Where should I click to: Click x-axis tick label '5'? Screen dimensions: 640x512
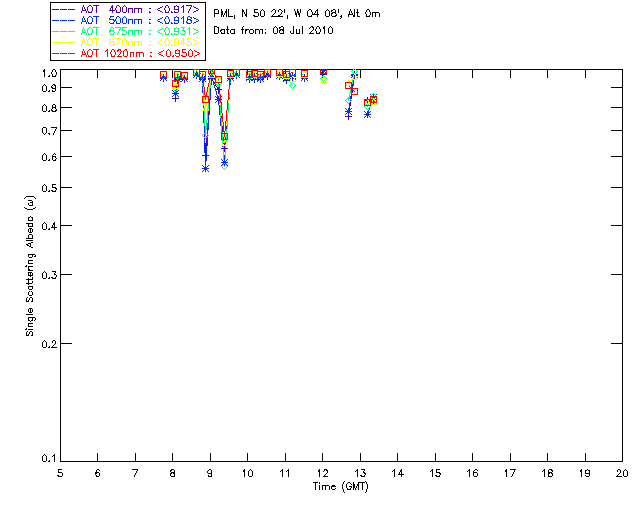pos(60,473)
